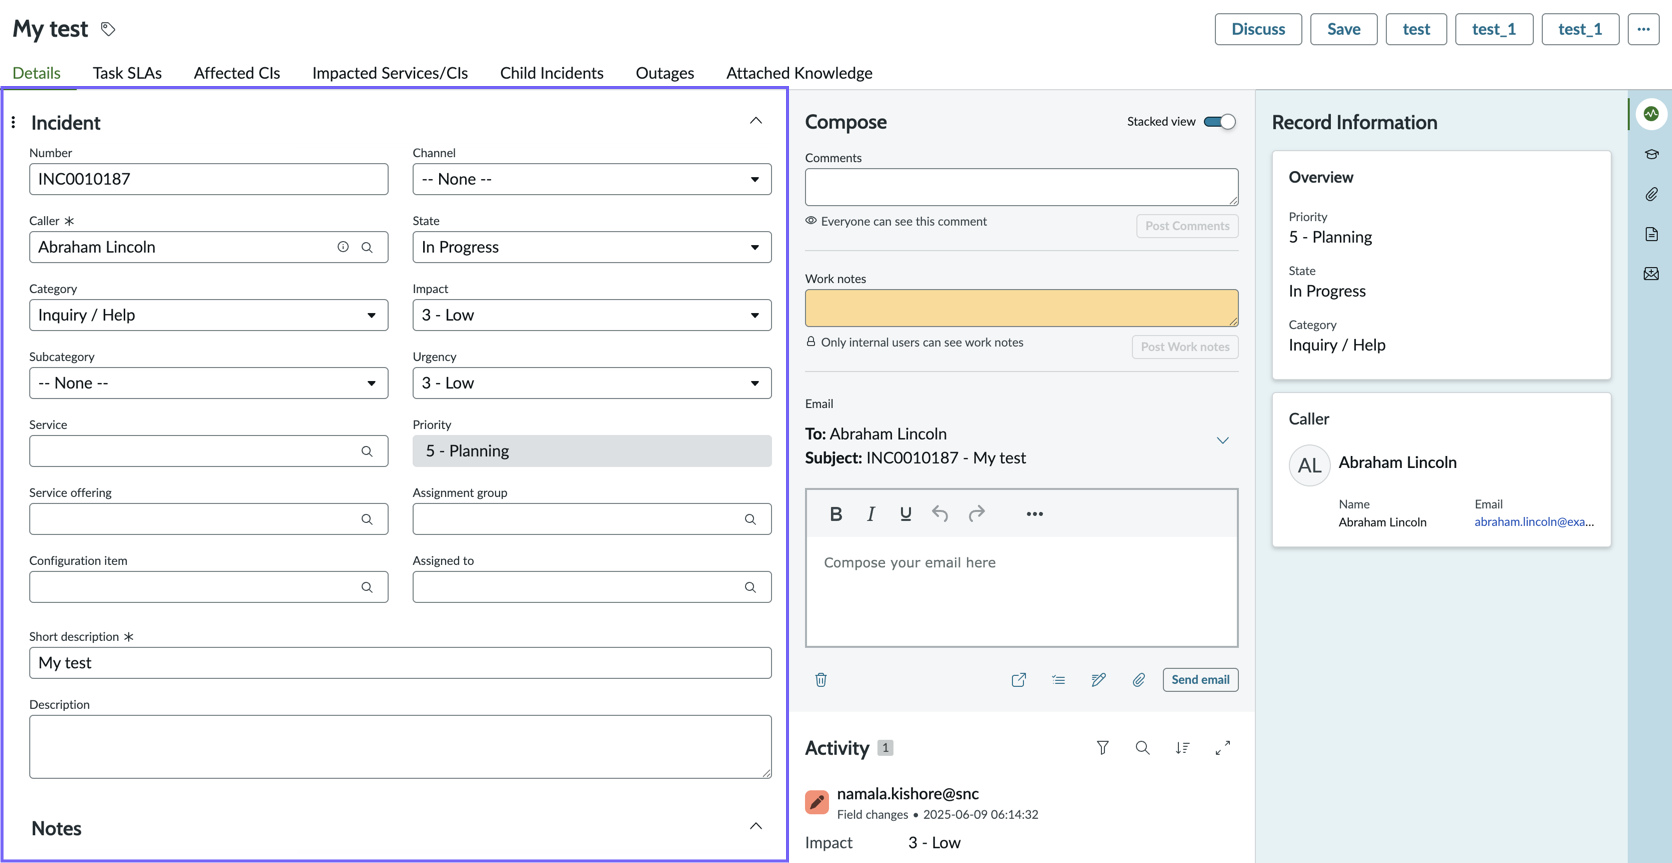Click the trash icon to discard email
The image size is (1672, 863).
point(821,680)
